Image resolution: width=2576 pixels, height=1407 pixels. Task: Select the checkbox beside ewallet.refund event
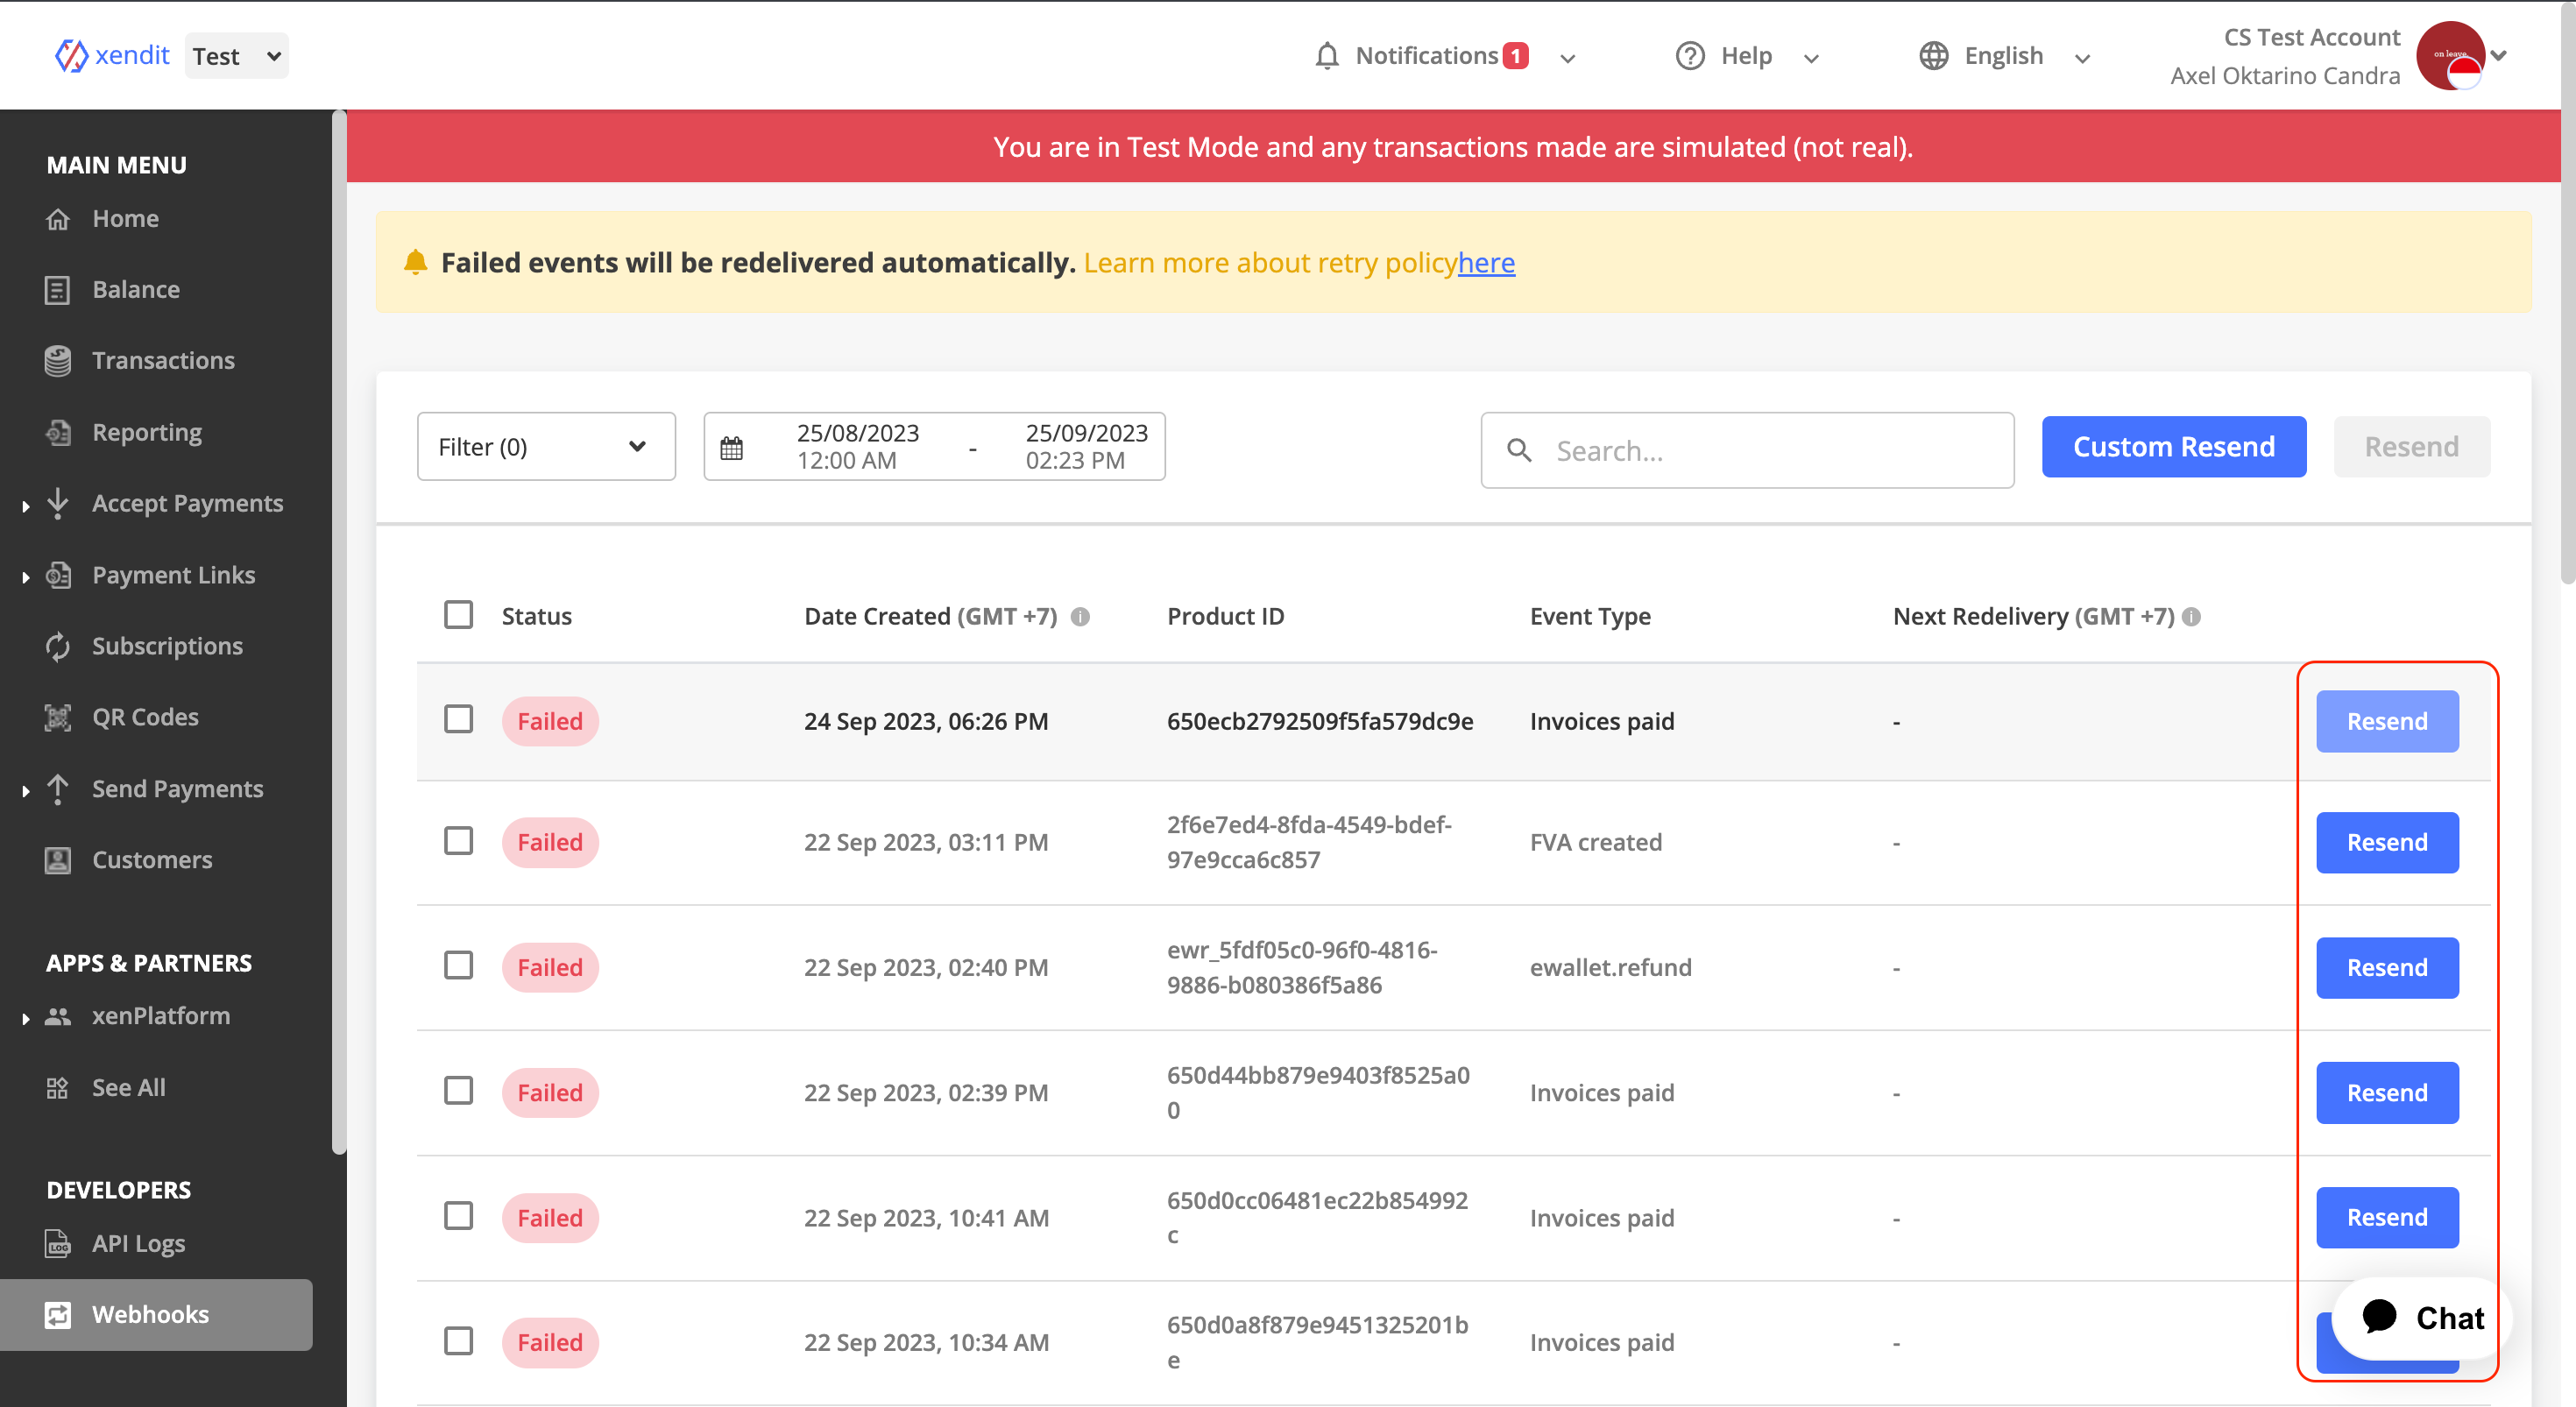(x=458, y=966)
